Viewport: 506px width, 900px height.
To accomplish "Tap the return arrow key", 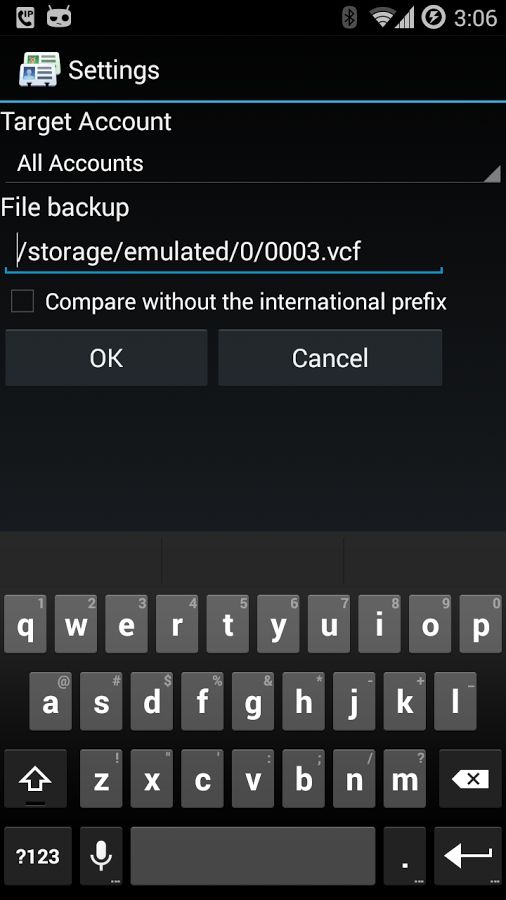I will click(x=468, y=856).
